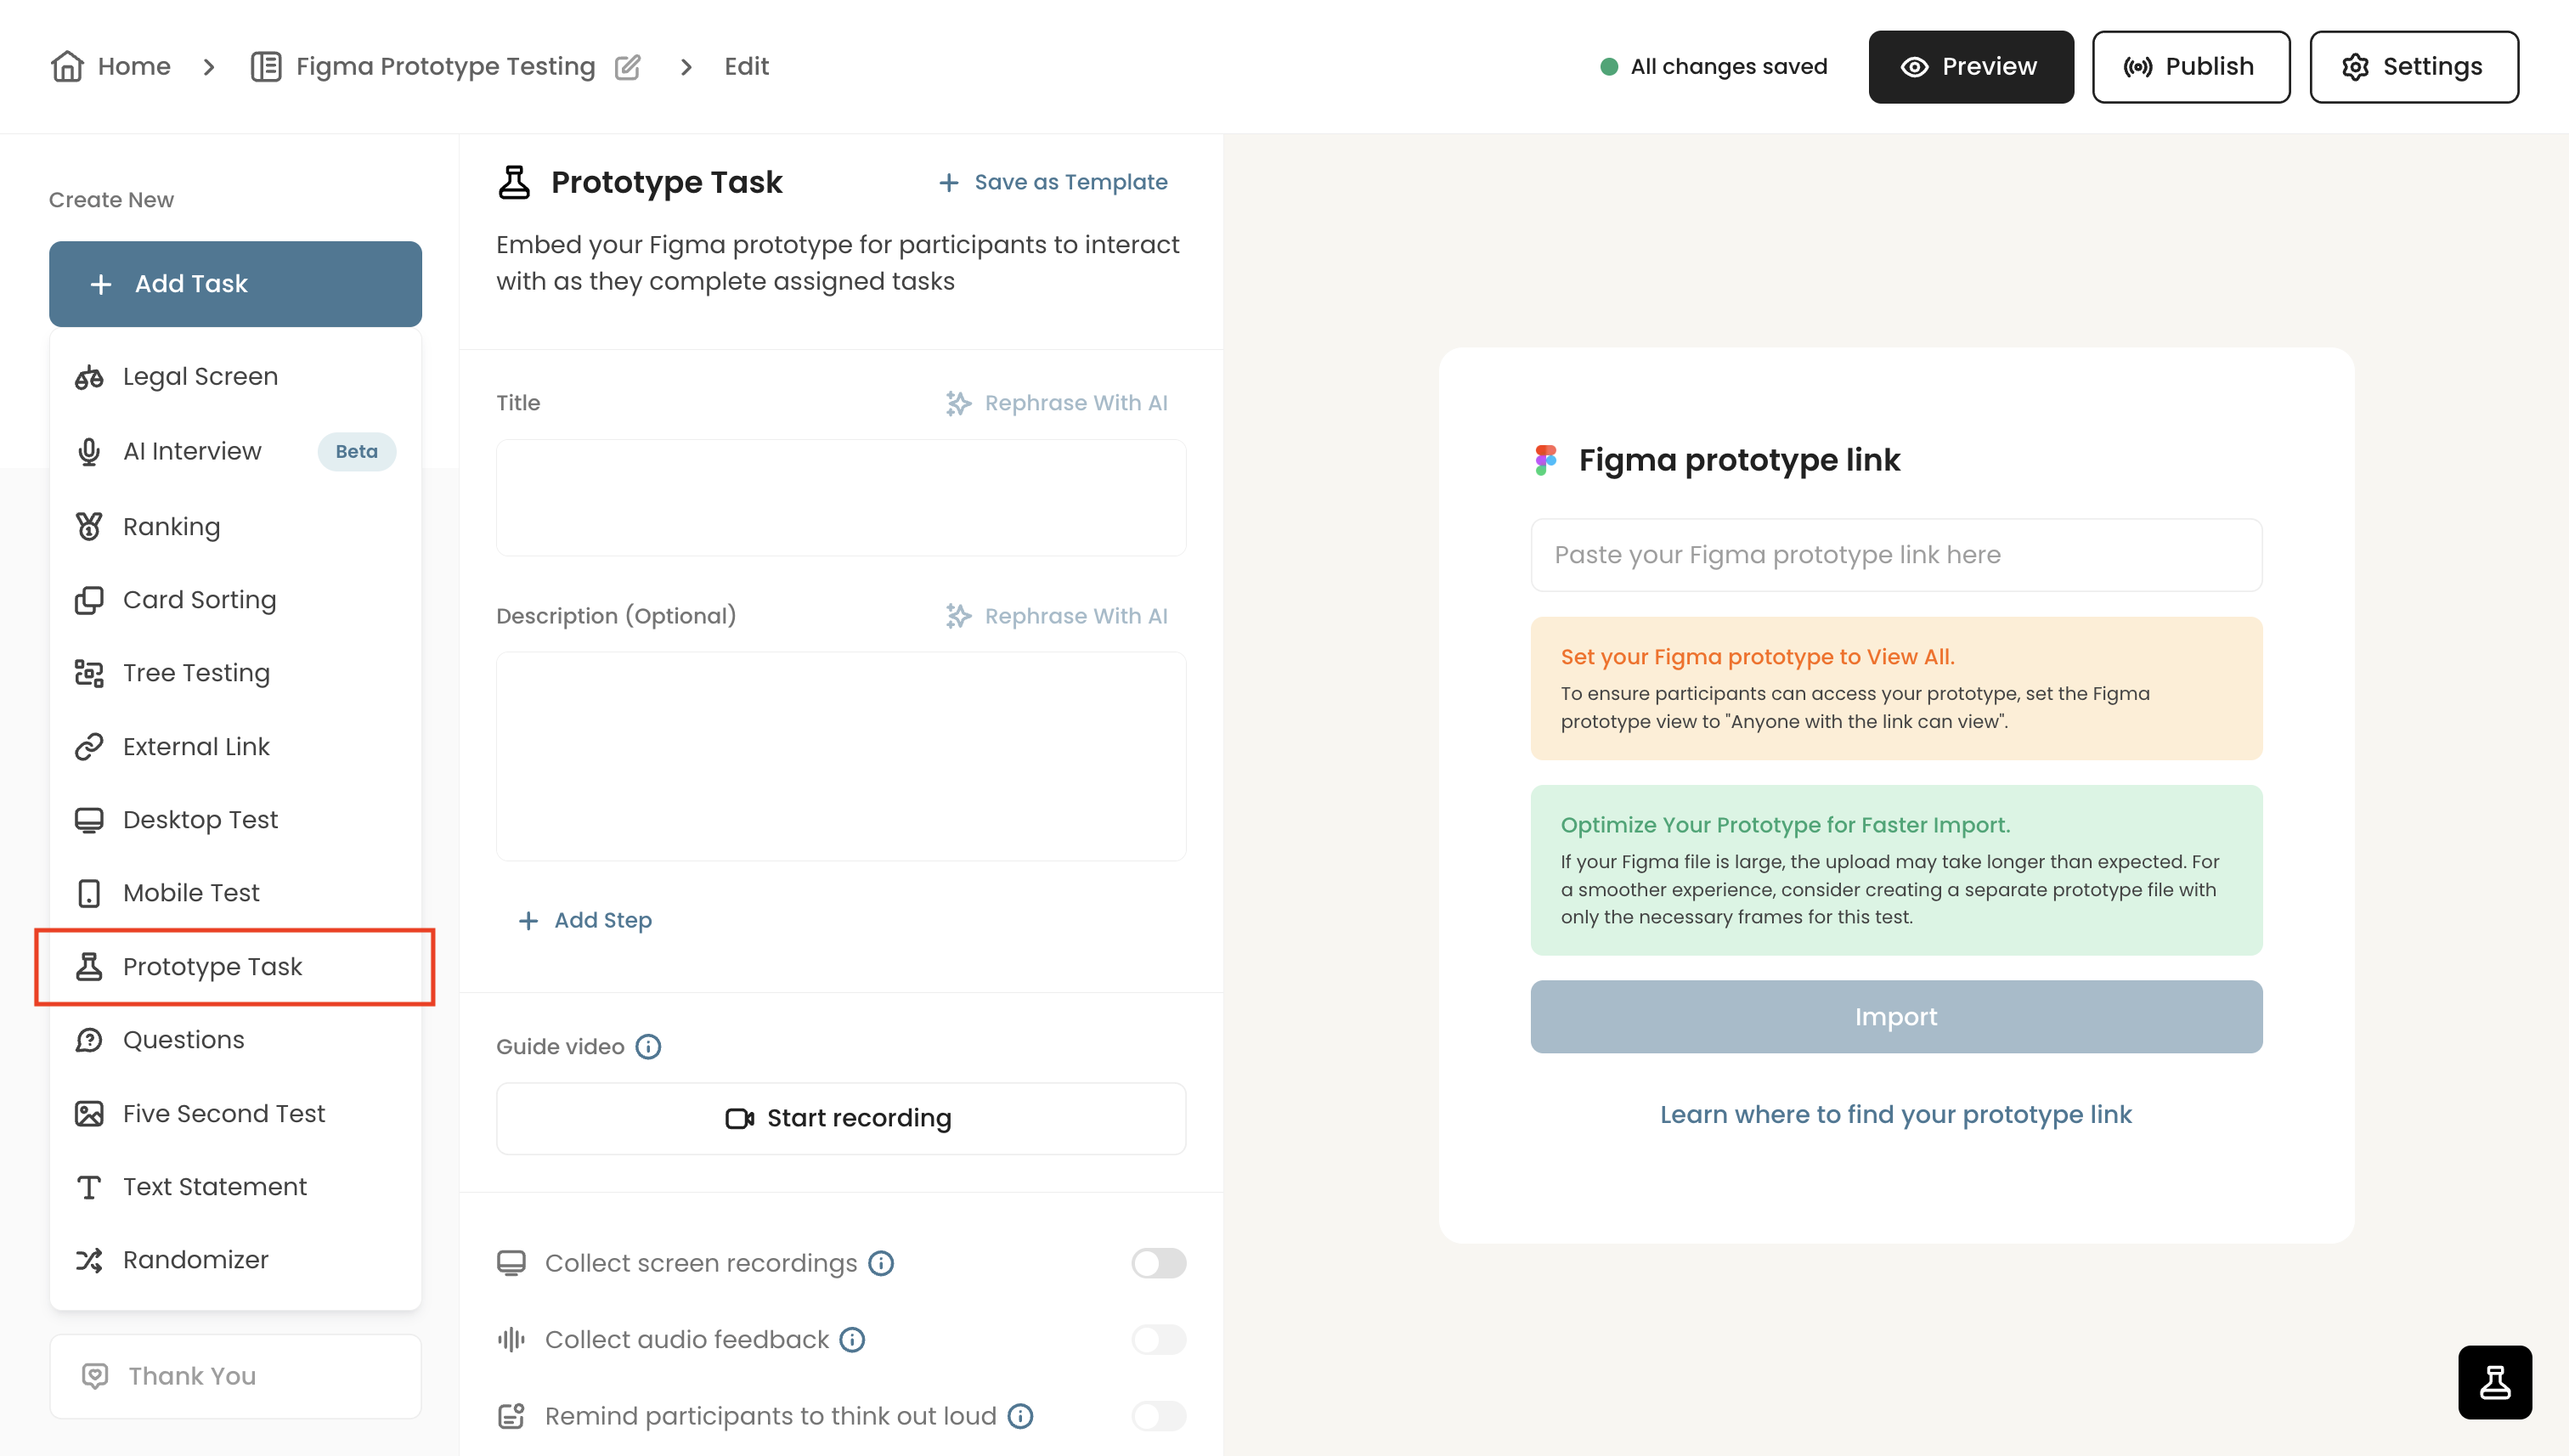Click the AI Interview microphone icon
This screenshot has width=2569, height=1456.
[89, 451]
